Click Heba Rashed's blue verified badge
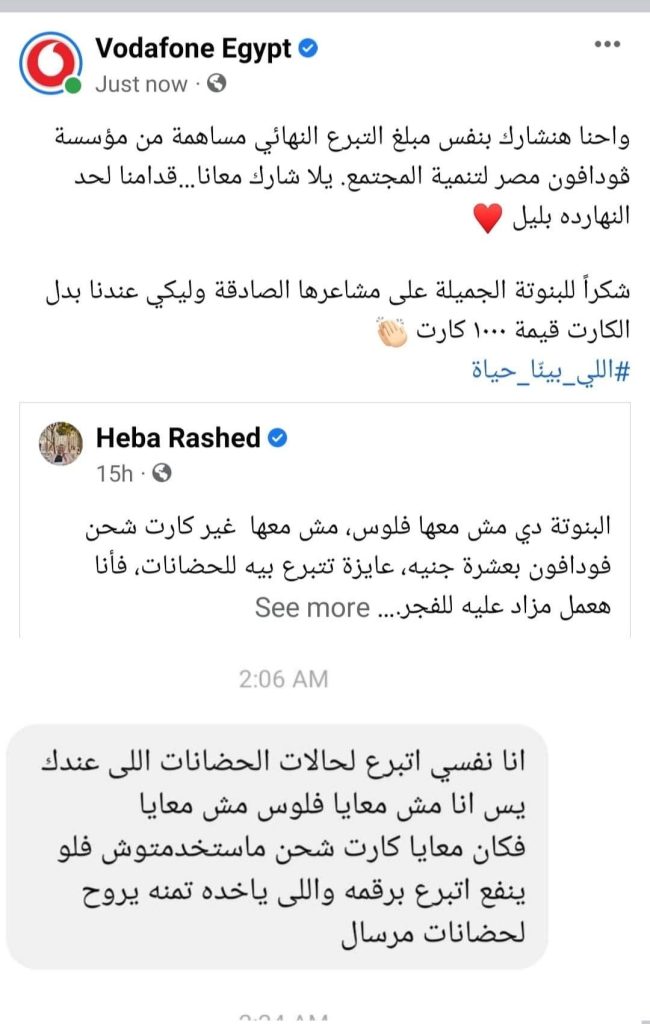Screen dimensions: 650x1024 [x=277, y=437]
